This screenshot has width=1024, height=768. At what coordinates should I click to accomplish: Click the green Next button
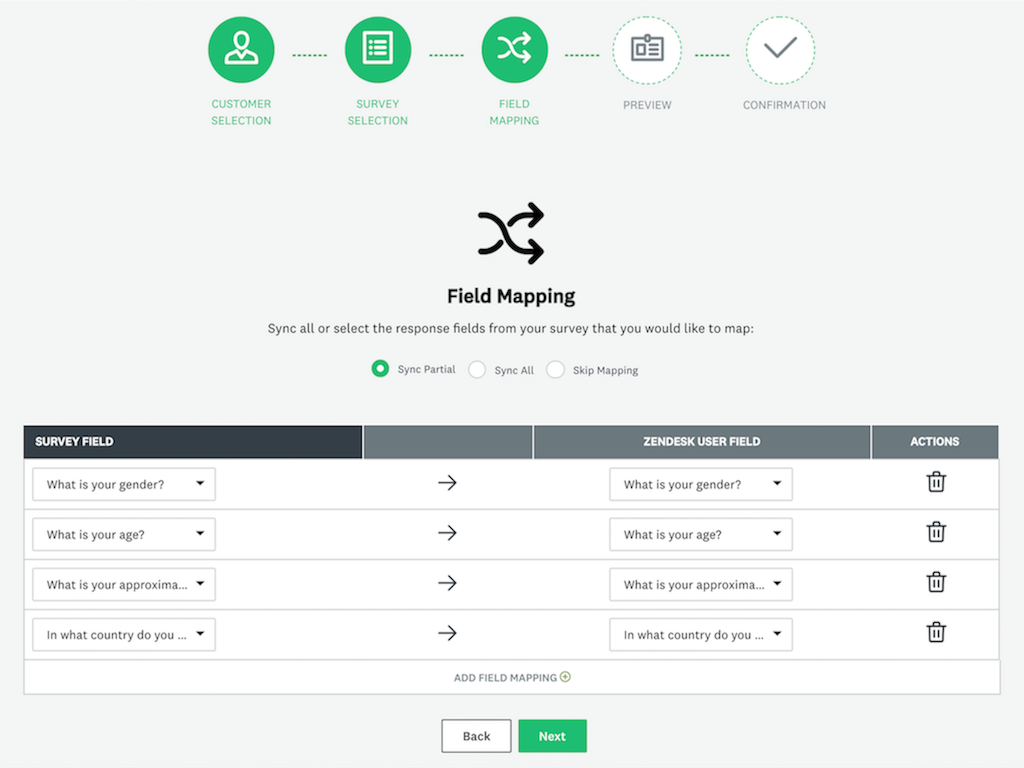552,736
